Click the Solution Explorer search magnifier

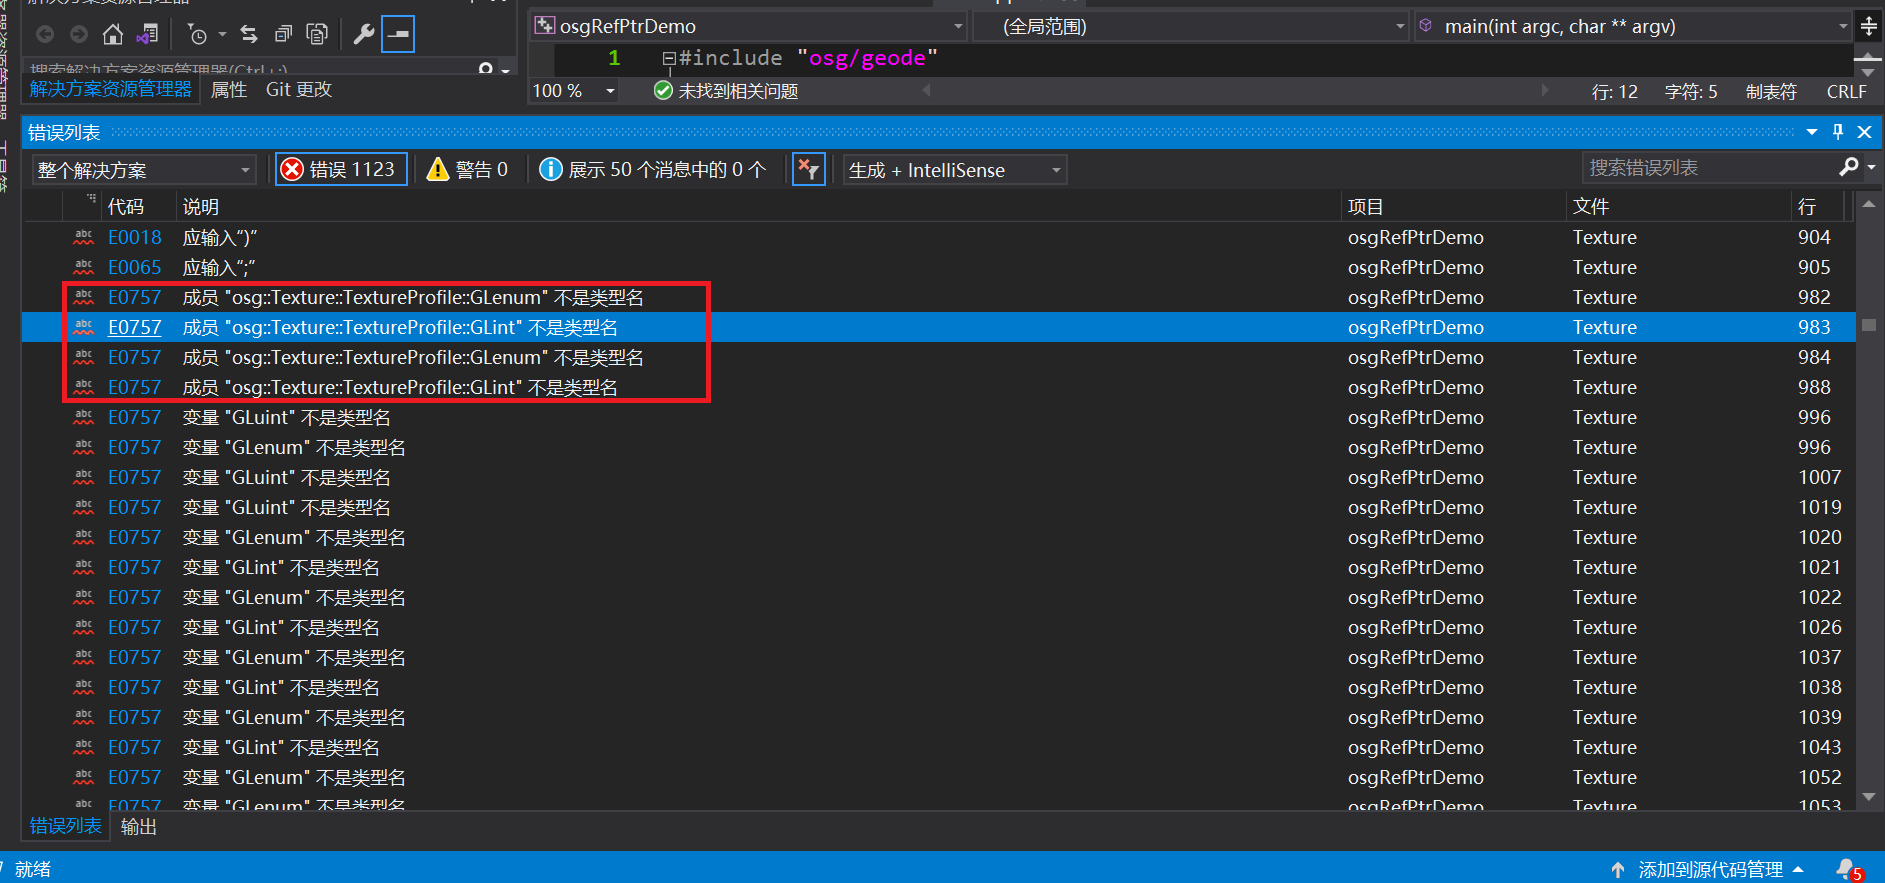click(x=486, y=69)
